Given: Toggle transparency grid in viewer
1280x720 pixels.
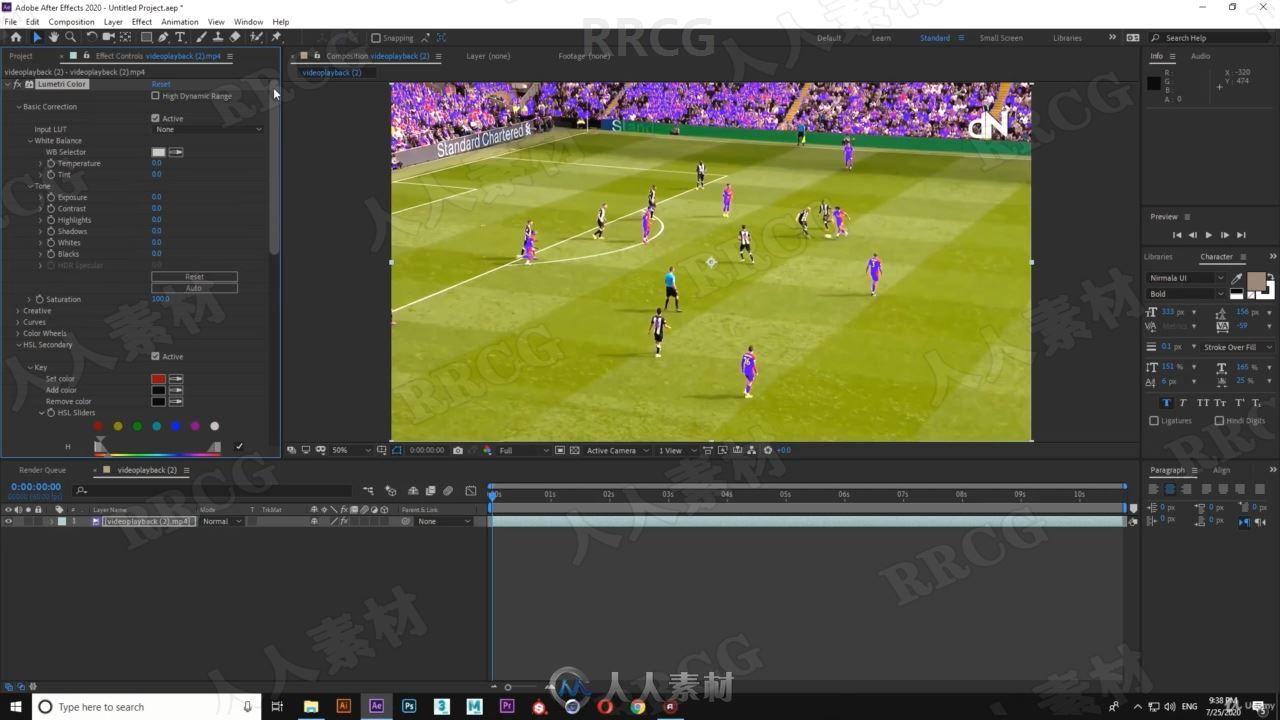Looking at the screenshot, I should pyautogui.click(x=574, y=451).
